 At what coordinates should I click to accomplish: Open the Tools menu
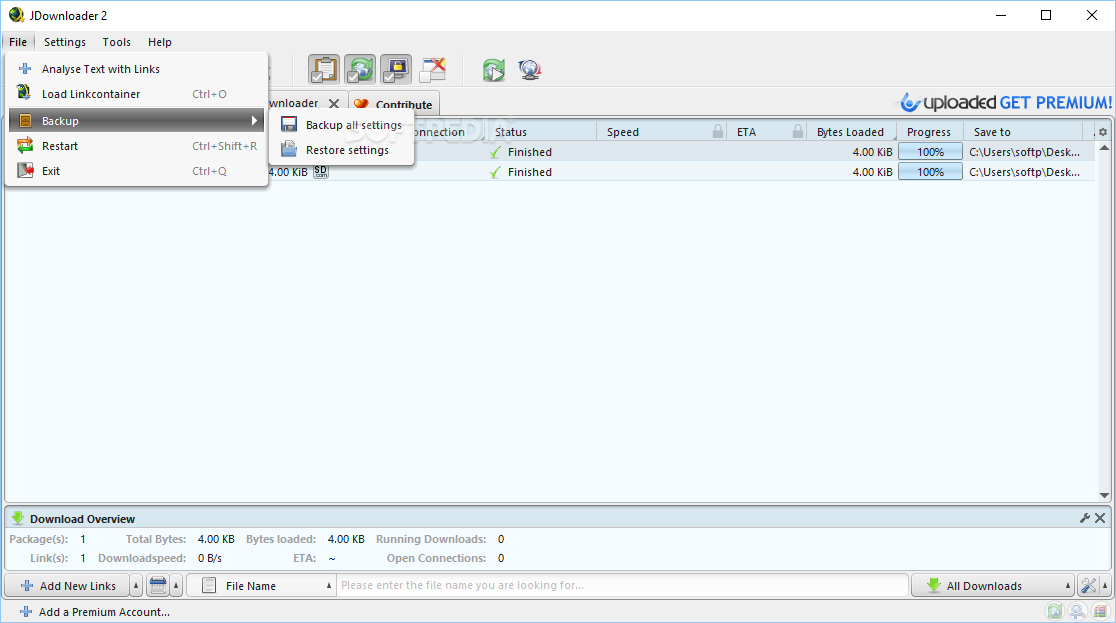click(117, 42)
